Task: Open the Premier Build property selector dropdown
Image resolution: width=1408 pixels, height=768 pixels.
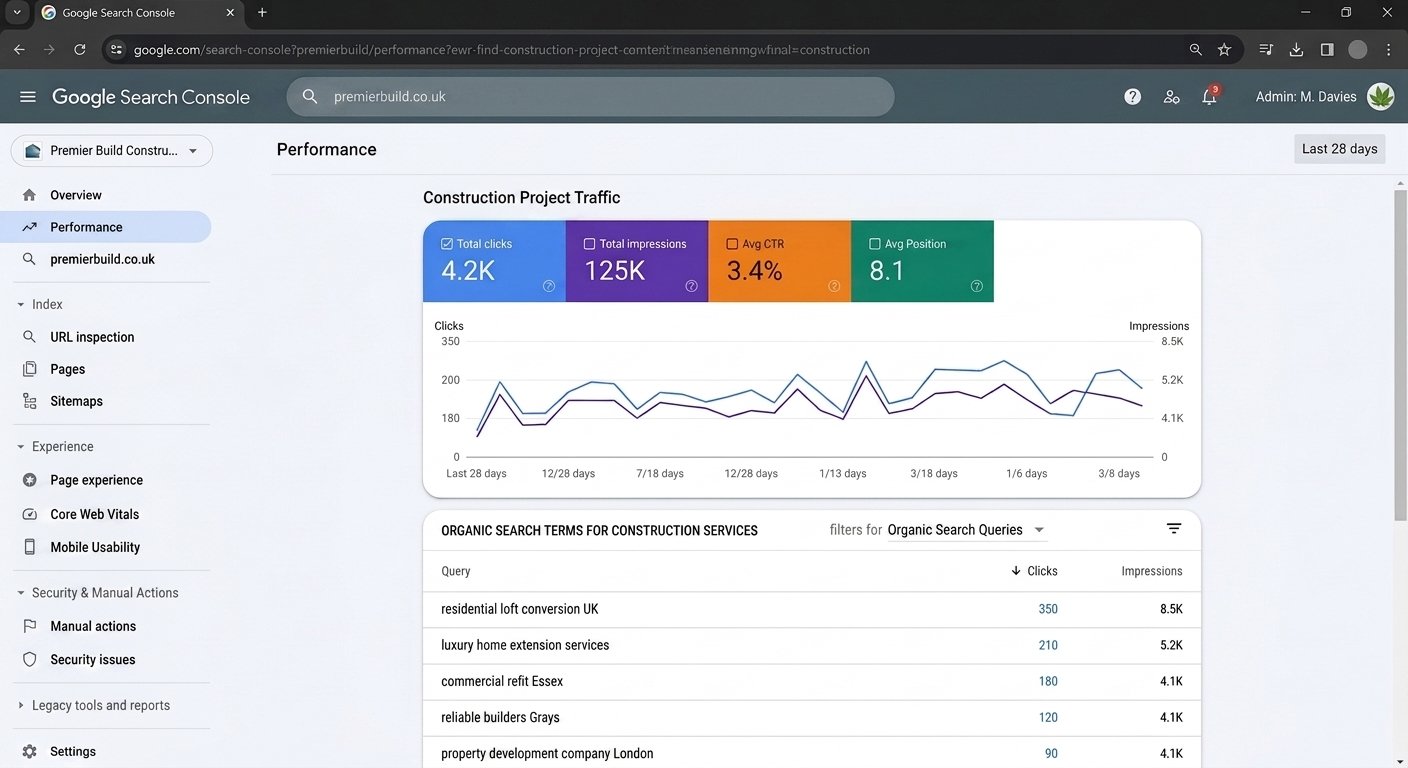Action: (x=112, y=151)
